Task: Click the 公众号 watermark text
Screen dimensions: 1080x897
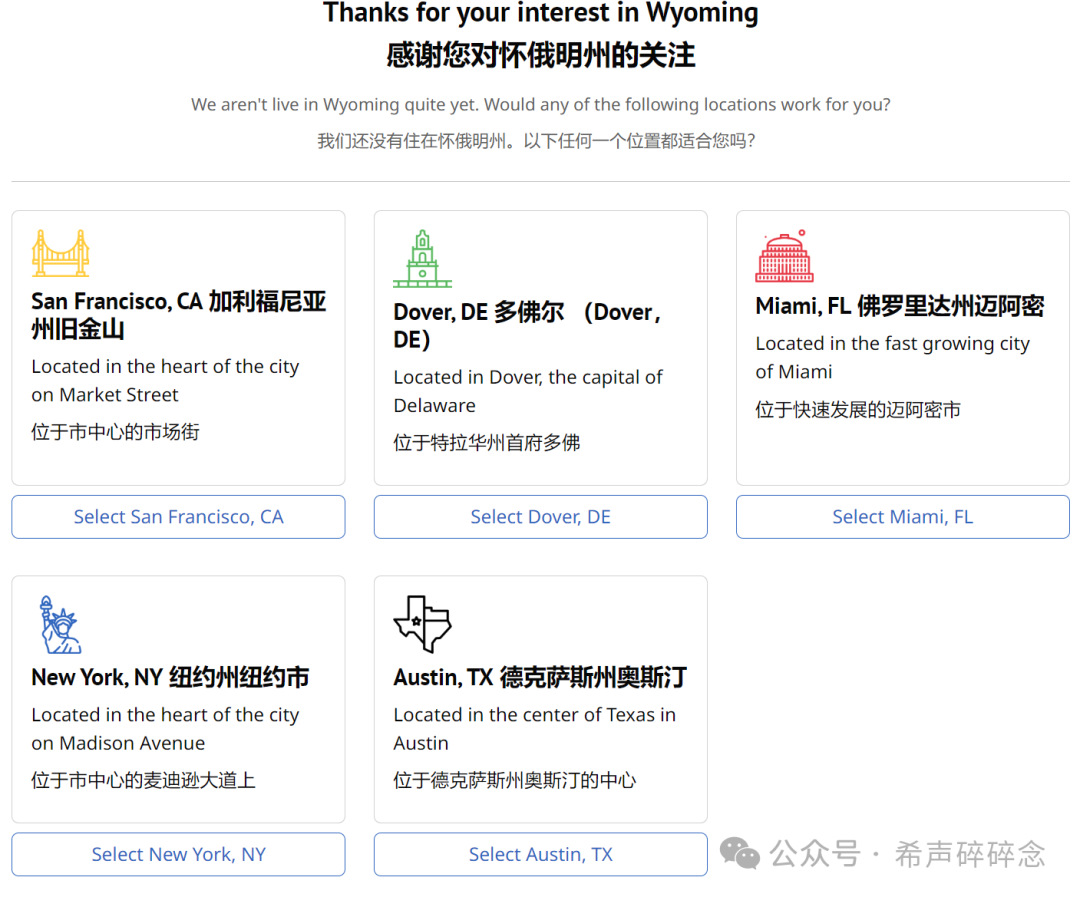Action: [815, 853]
